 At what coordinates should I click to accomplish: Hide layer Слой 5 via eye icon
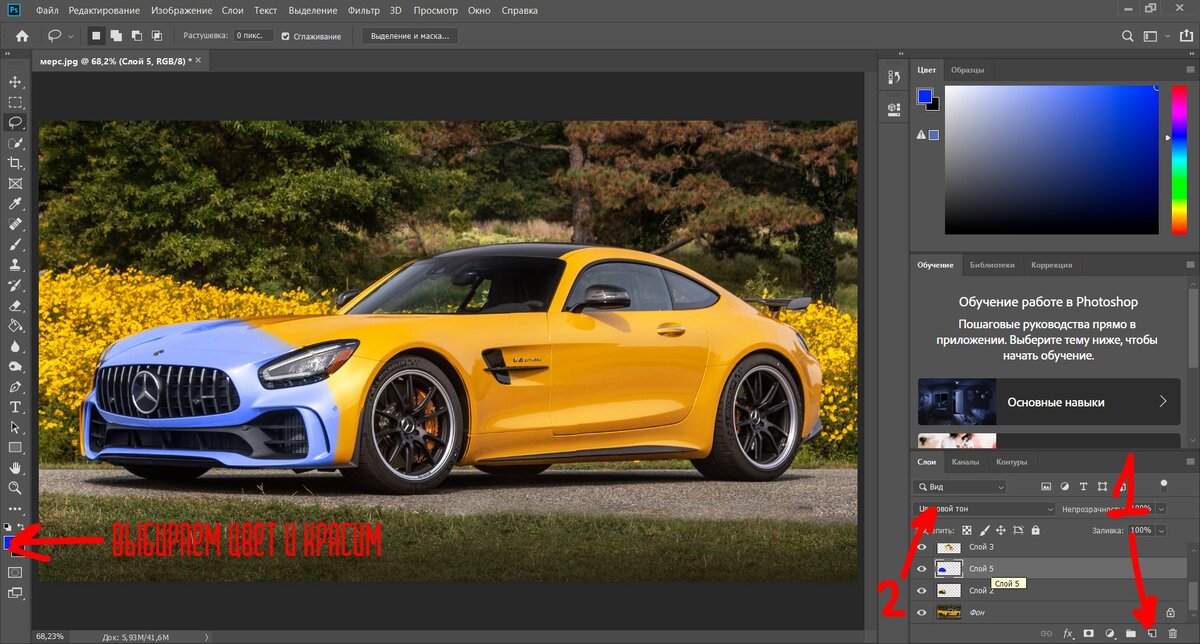(x=922, y=569)
